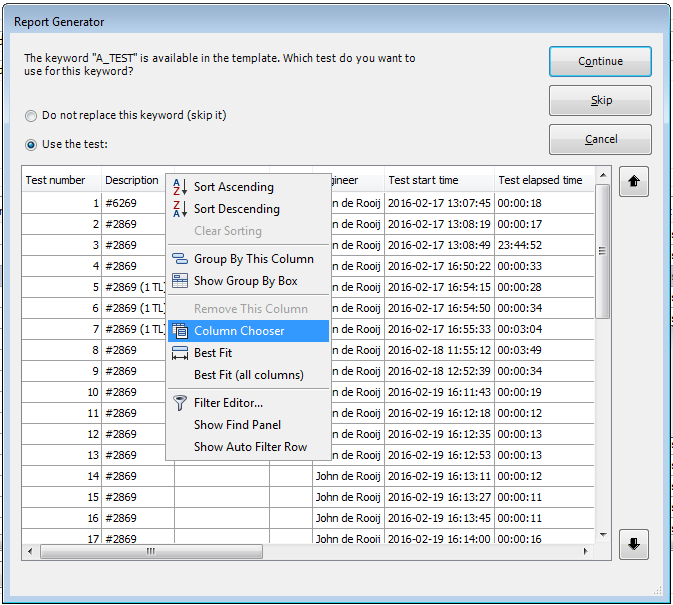Select test number cell 12
Viewport: 673px width, 605px height.
(x=61, y=434)
